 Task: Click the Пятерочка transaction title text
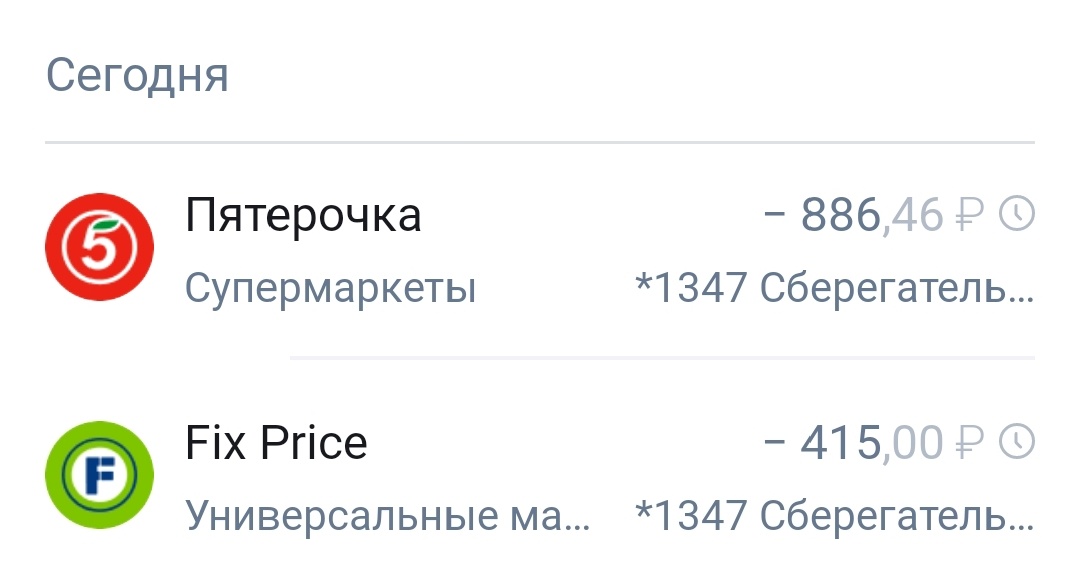[302, 212]
